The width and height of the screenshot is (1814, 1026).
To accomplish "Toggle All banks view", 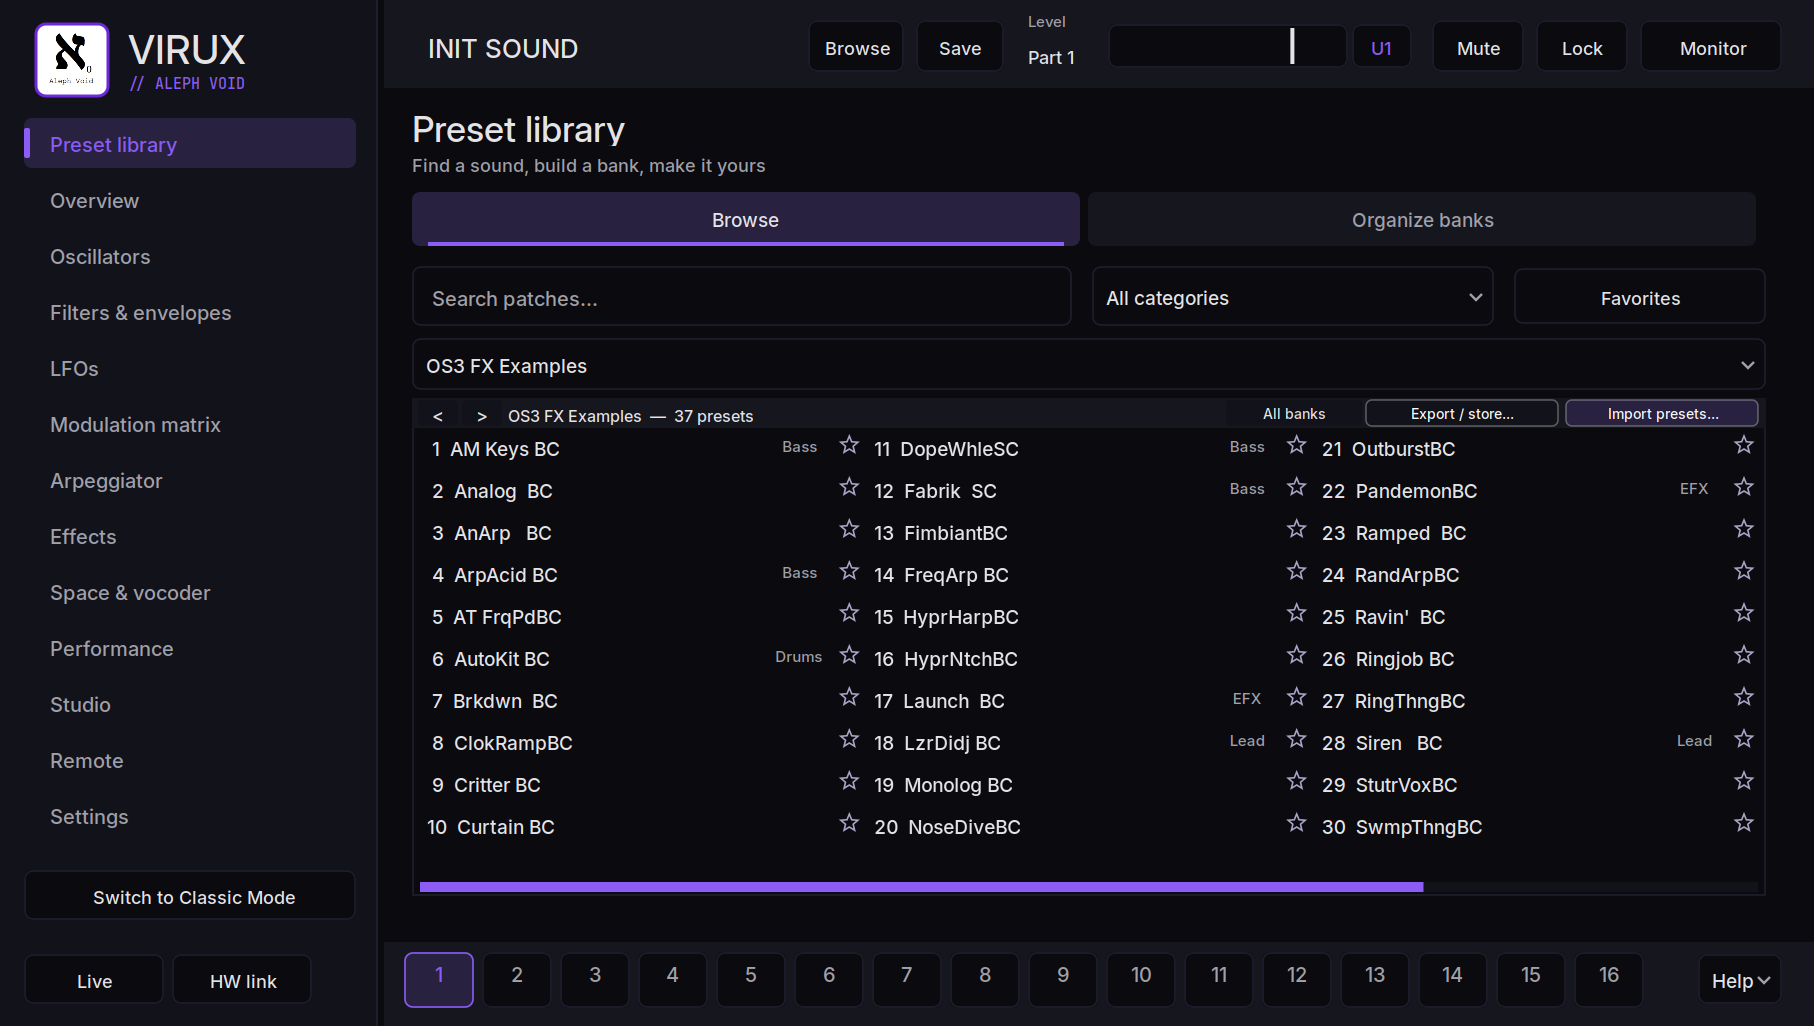I will click(x=1294, y=414).
